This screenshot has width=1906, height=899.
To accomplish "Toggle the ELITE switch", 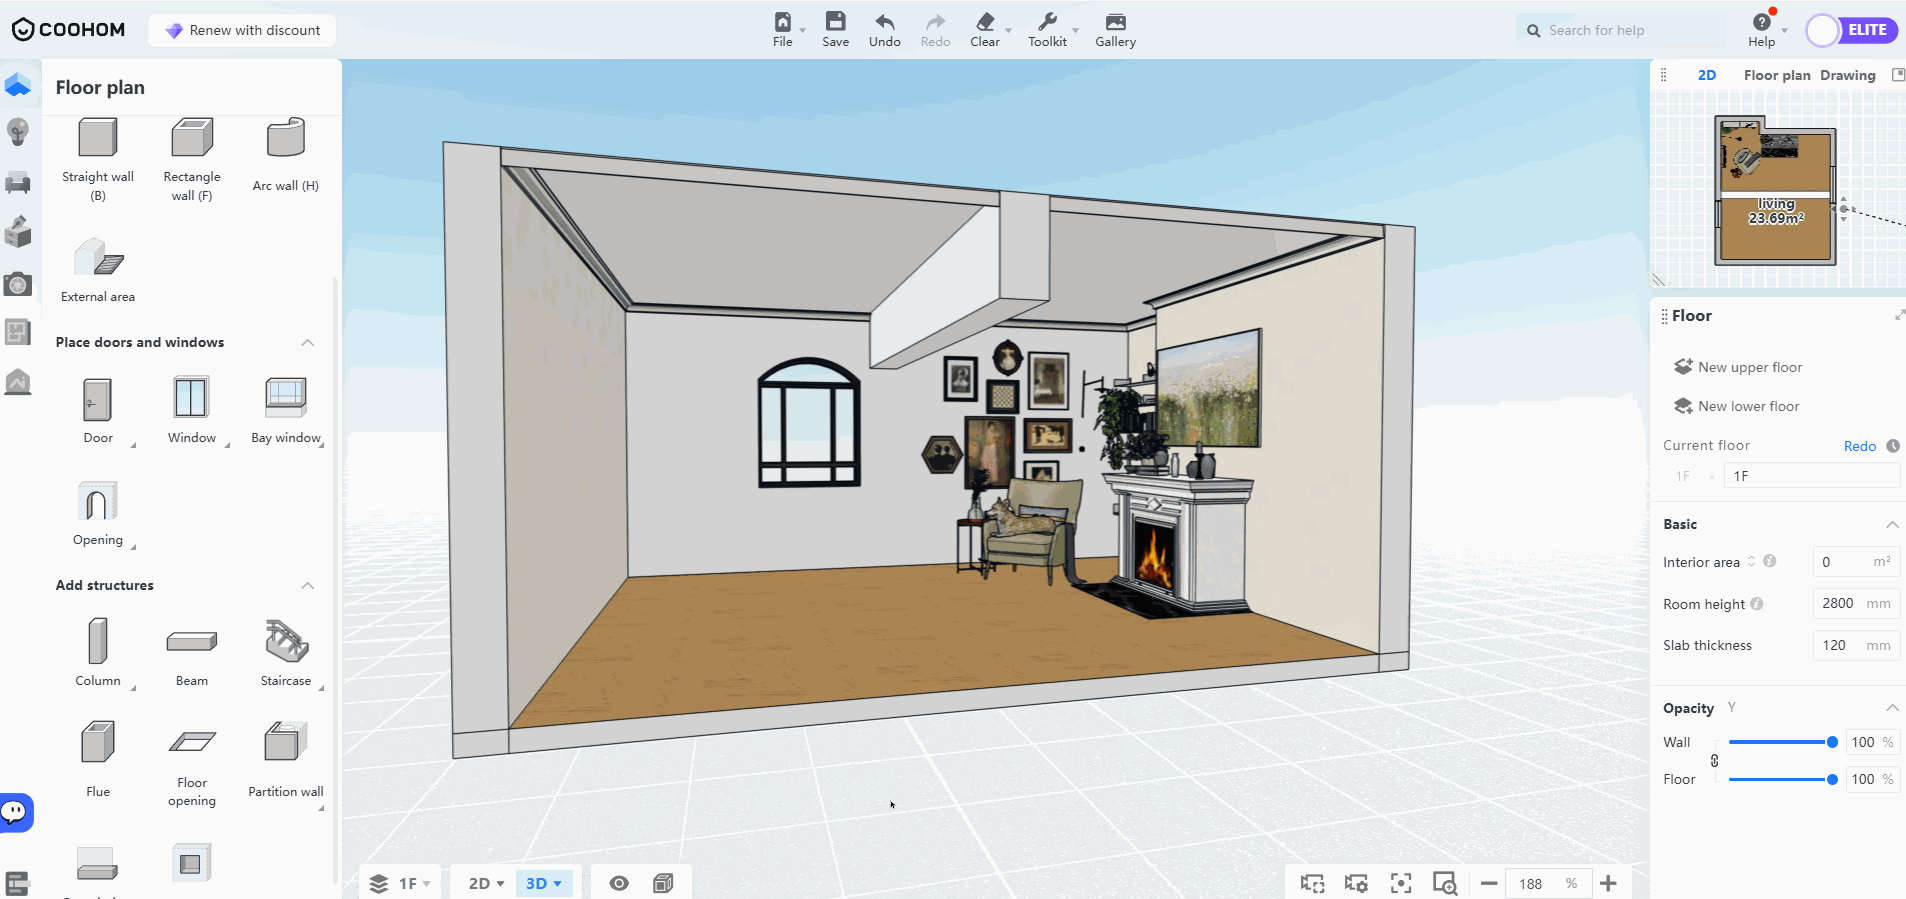I will coord(1852,30).
